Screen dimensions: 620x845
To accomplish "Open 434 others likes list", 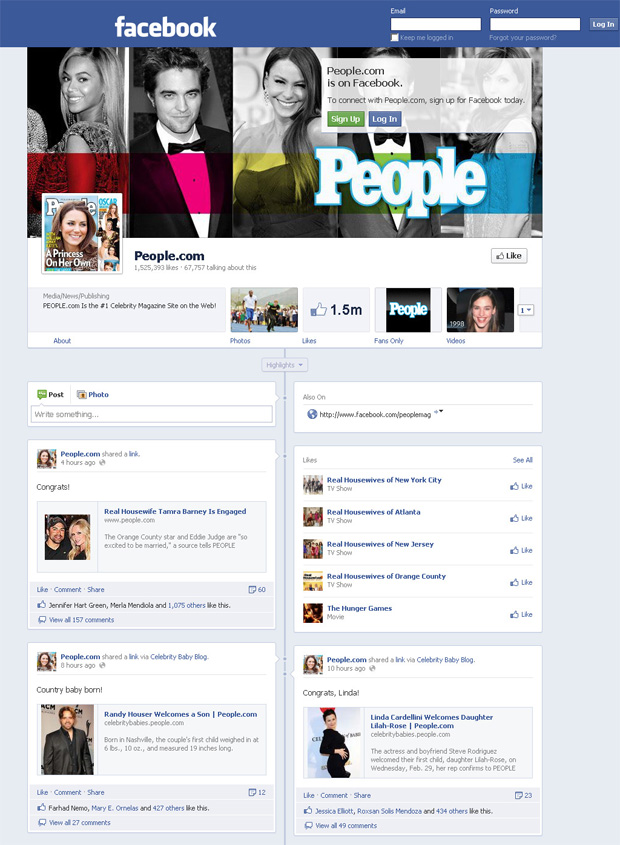I will (x=452, y=811).
